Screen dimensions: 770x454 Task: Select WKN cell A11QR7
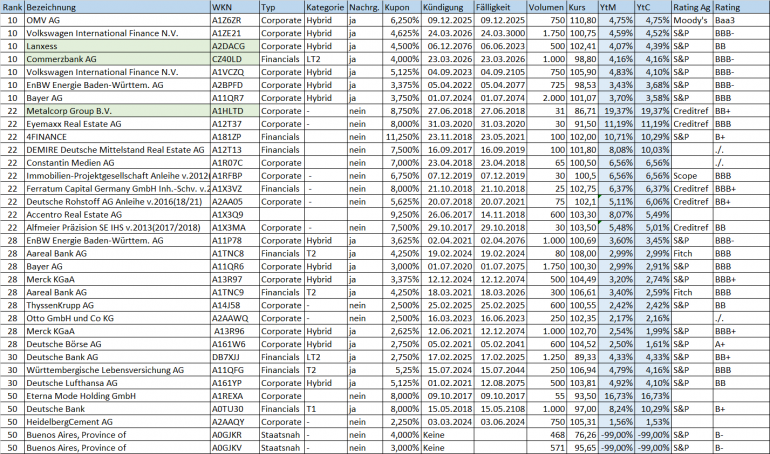click(x=235, y=98)
